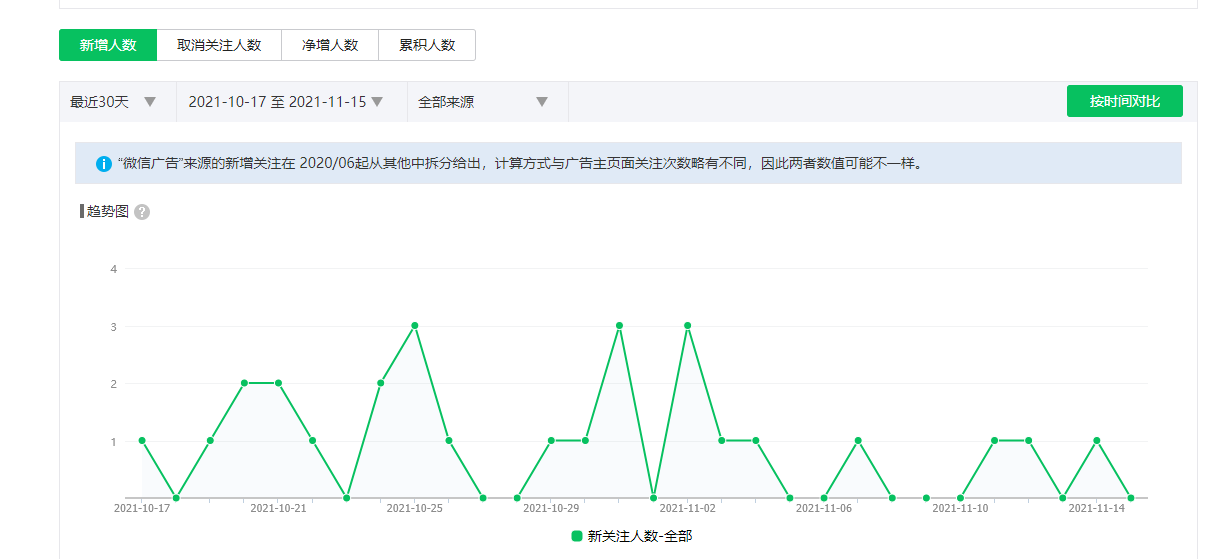1229x559 pixels.
Task: Click the data point above 2021-11-06
Action: pos(824,497)
